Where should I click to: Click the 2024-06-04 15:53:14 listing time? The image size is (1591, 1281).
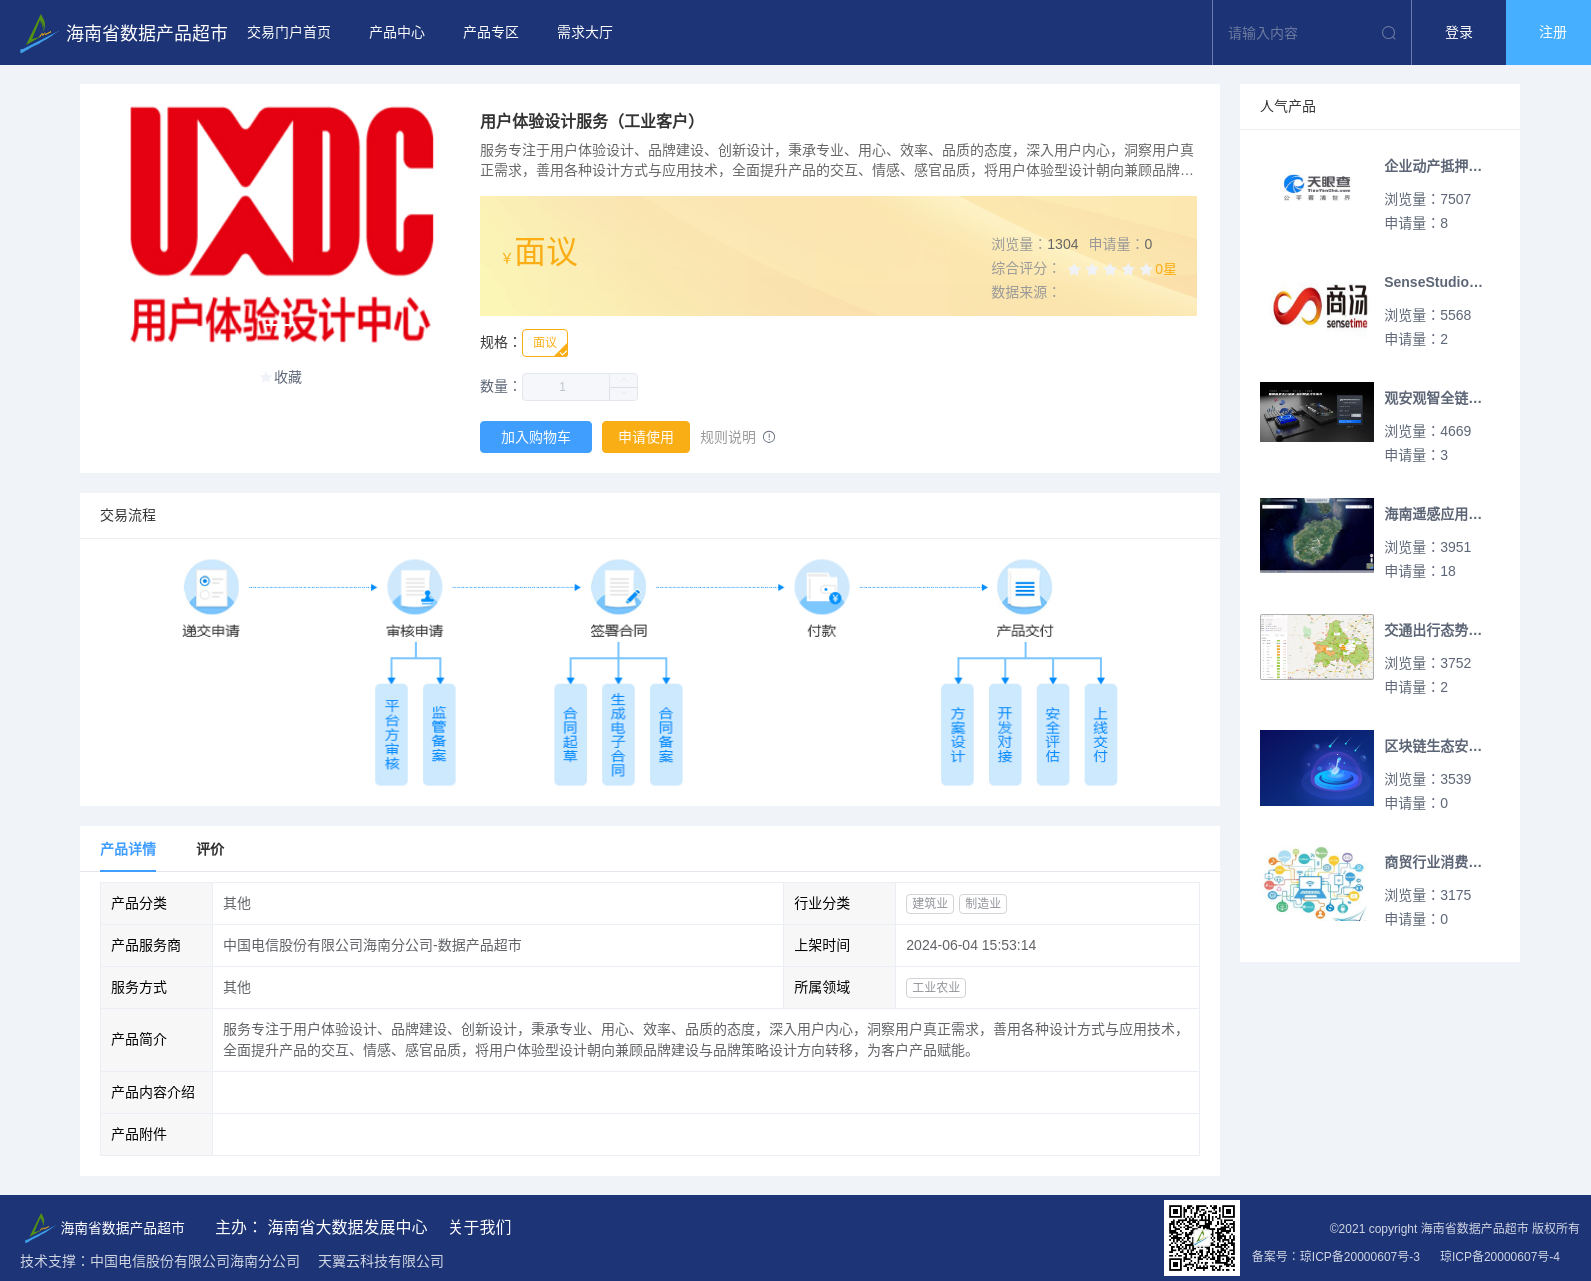[971, 945]
